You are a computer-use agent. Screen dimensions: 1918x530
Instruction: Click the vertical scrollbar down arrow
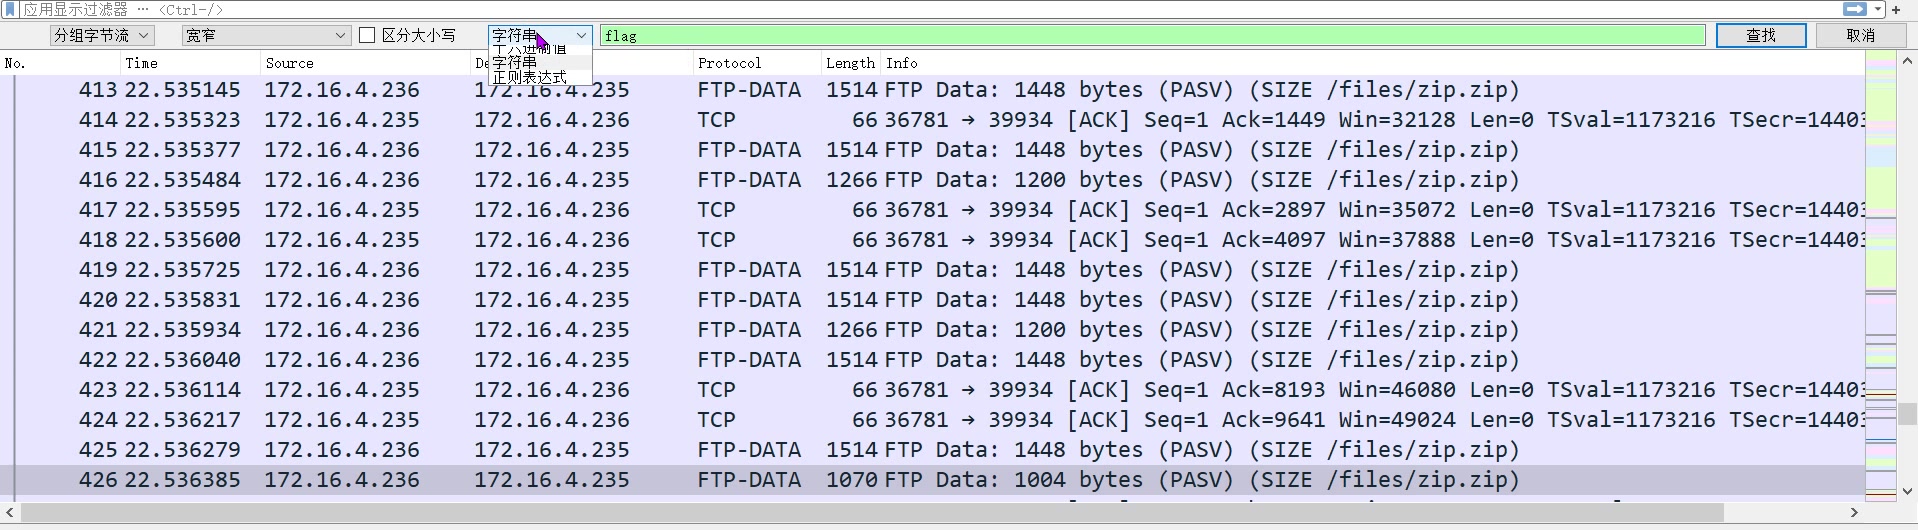(1906, 491)
